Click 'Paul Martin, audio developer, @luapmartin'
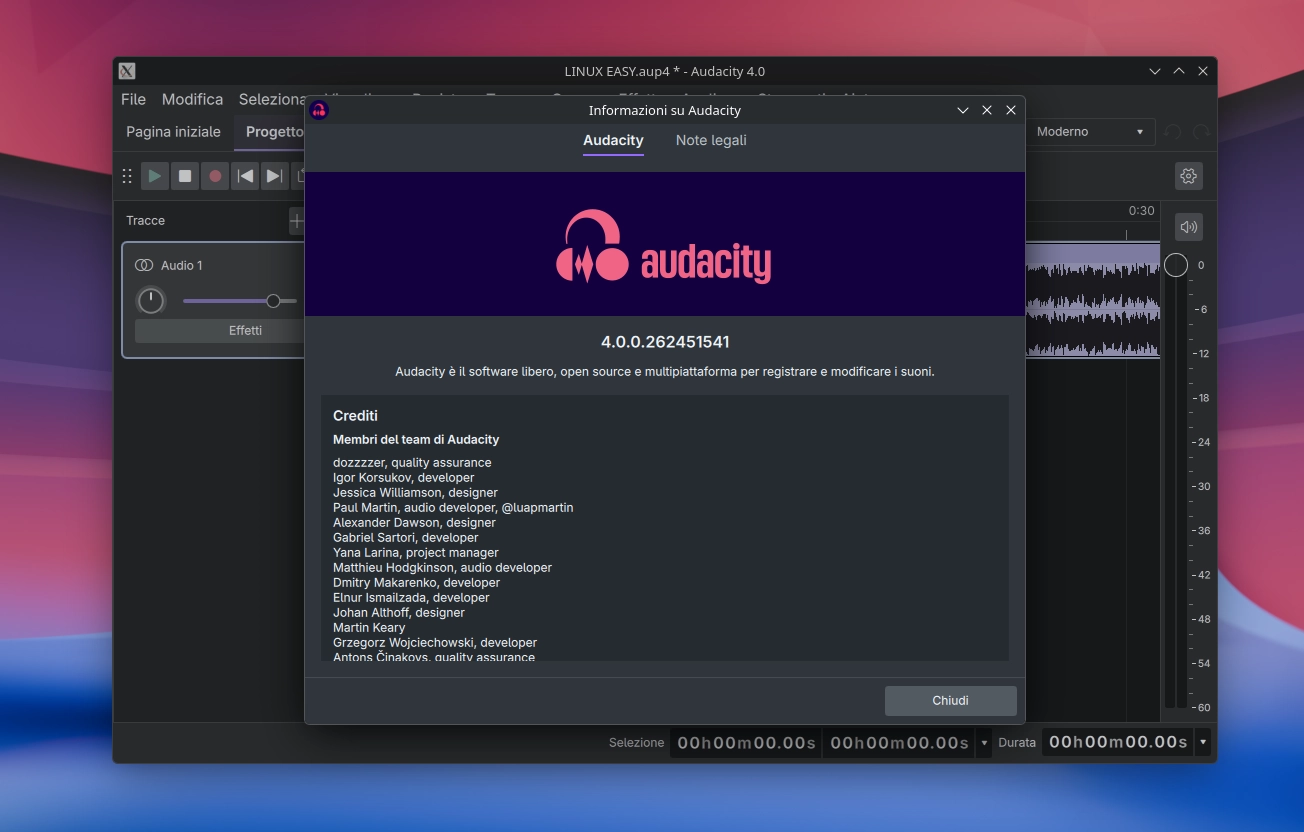 (x=453, y=508)
